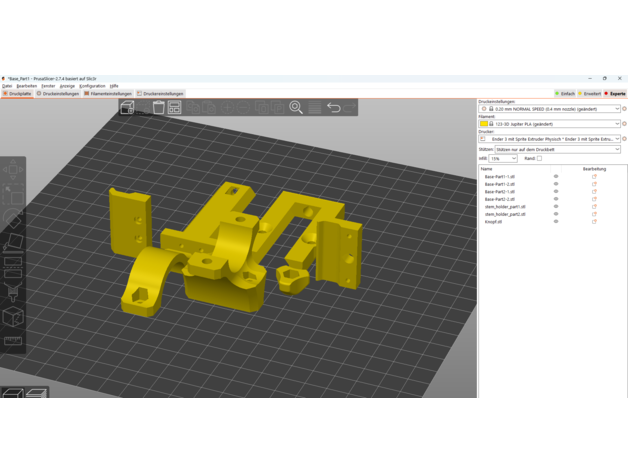Switch to the Filamenteinstellungen tab

(108, 94)
